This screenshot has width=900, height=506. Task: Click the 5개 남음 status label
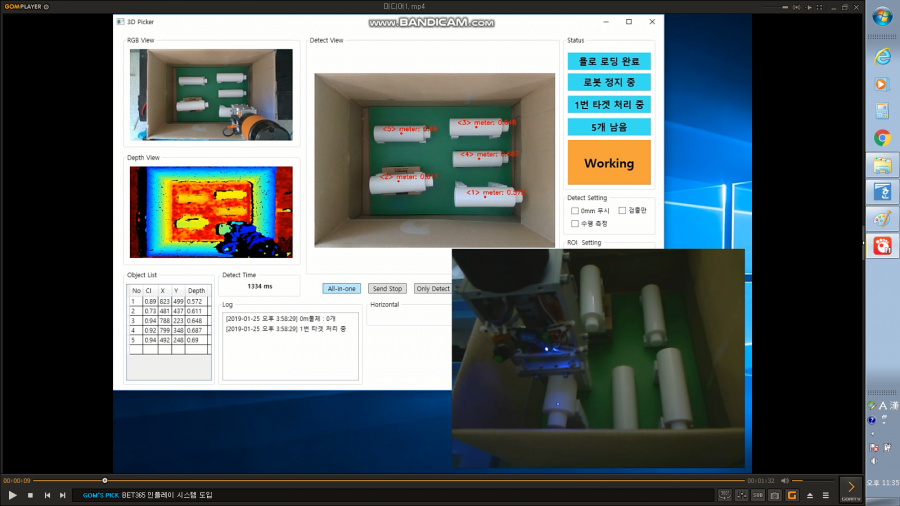(609, 127)
